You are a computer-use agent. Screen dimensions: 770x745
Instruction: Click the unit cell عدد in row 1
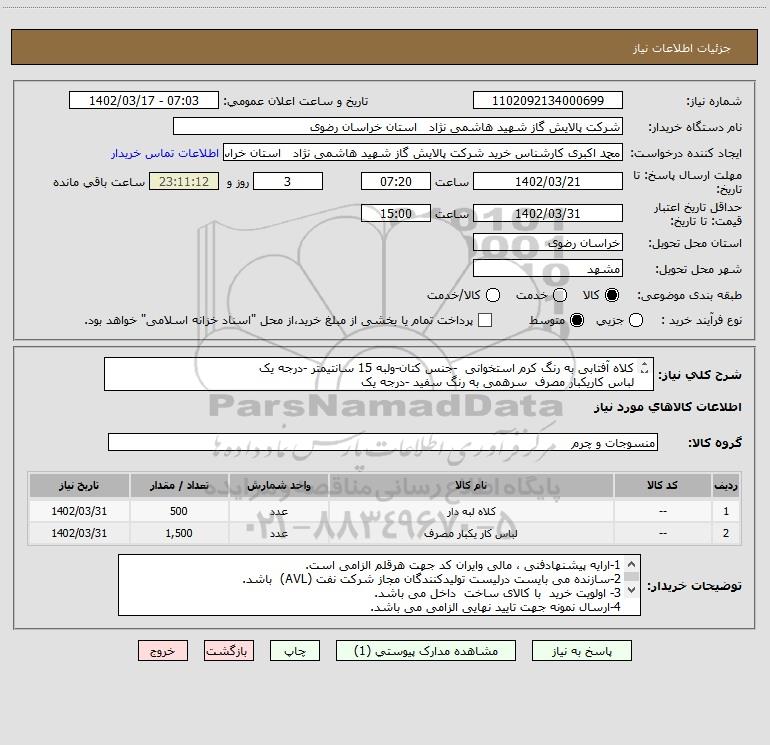pyautogui.click(x=278, y=511)
